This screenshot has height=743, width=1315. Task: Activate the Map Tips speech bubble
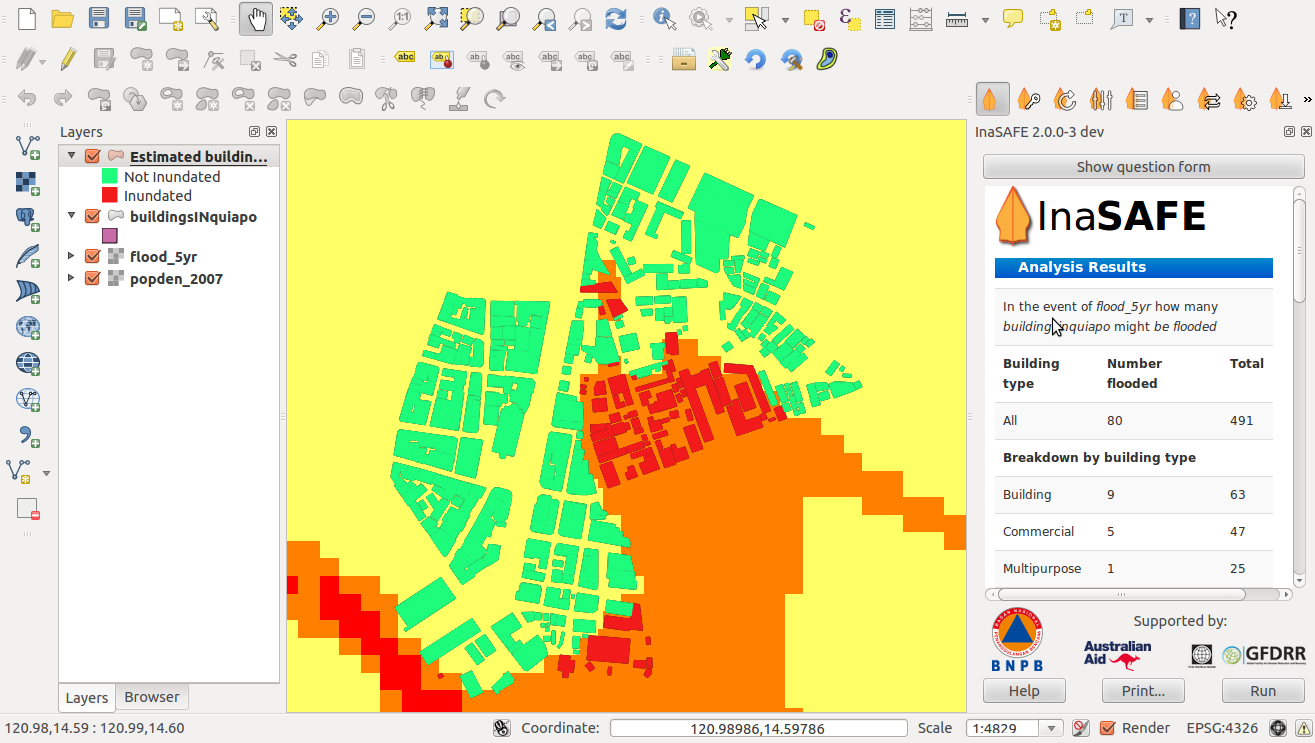[1013, 18]
